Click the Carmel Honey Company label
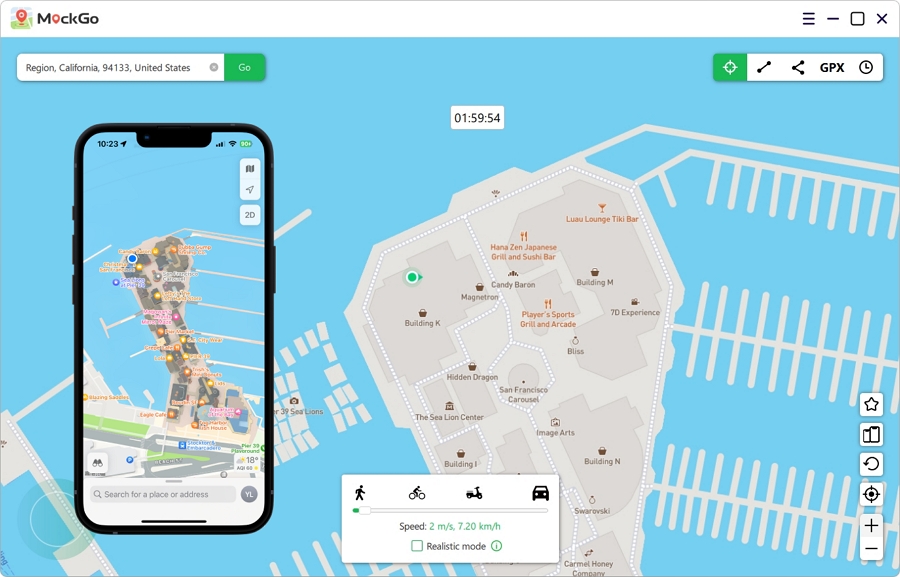The width and height of the screenshot is (900, 577). click(588, 568)
